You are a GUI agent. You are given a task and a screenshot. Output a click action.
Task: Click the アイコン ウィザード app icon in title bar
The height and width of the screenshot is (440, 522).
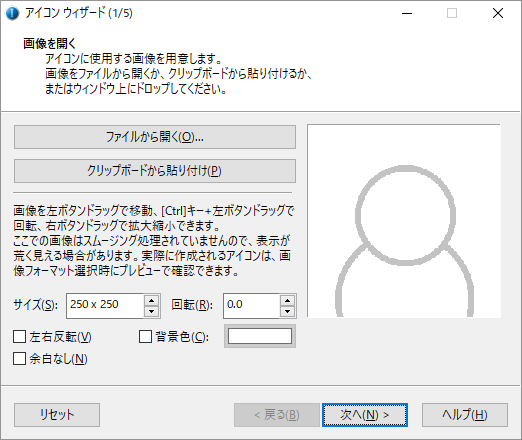point(12,13)
